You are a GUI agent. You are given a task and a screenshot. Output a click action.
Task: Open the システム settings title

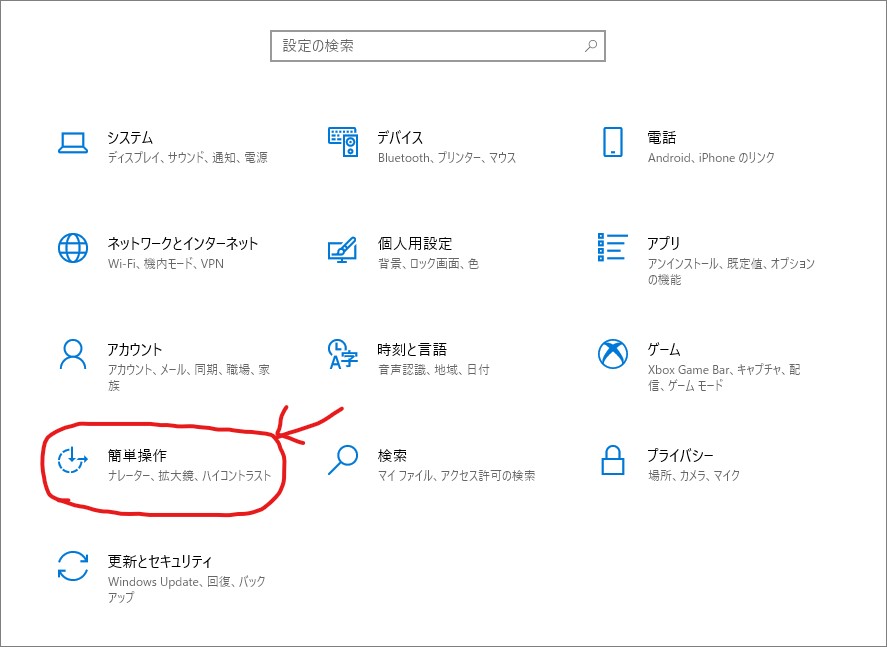[130, 137]
